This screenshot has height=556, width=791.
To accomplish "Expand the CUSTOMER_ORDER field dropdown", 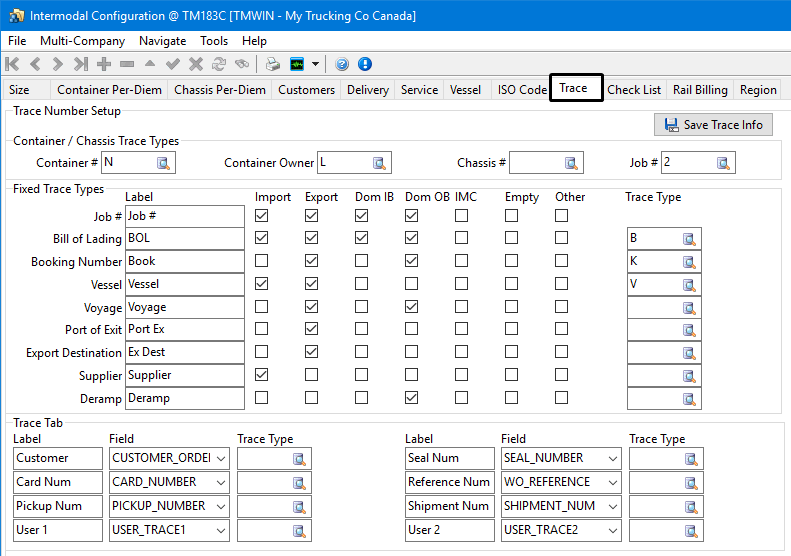I will [x=221, y=458].
